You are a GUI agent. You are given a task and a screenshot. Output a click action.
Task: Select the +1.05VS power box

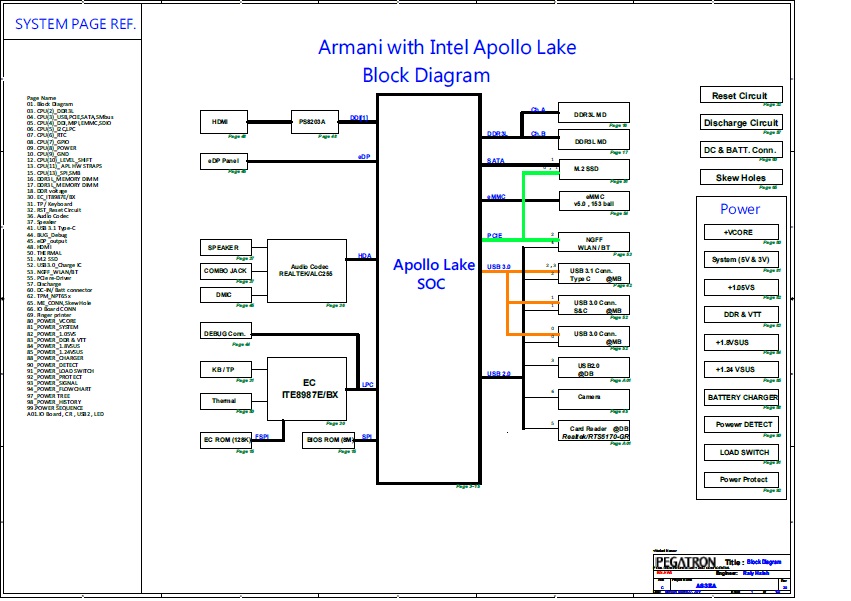tap(741, 287)
